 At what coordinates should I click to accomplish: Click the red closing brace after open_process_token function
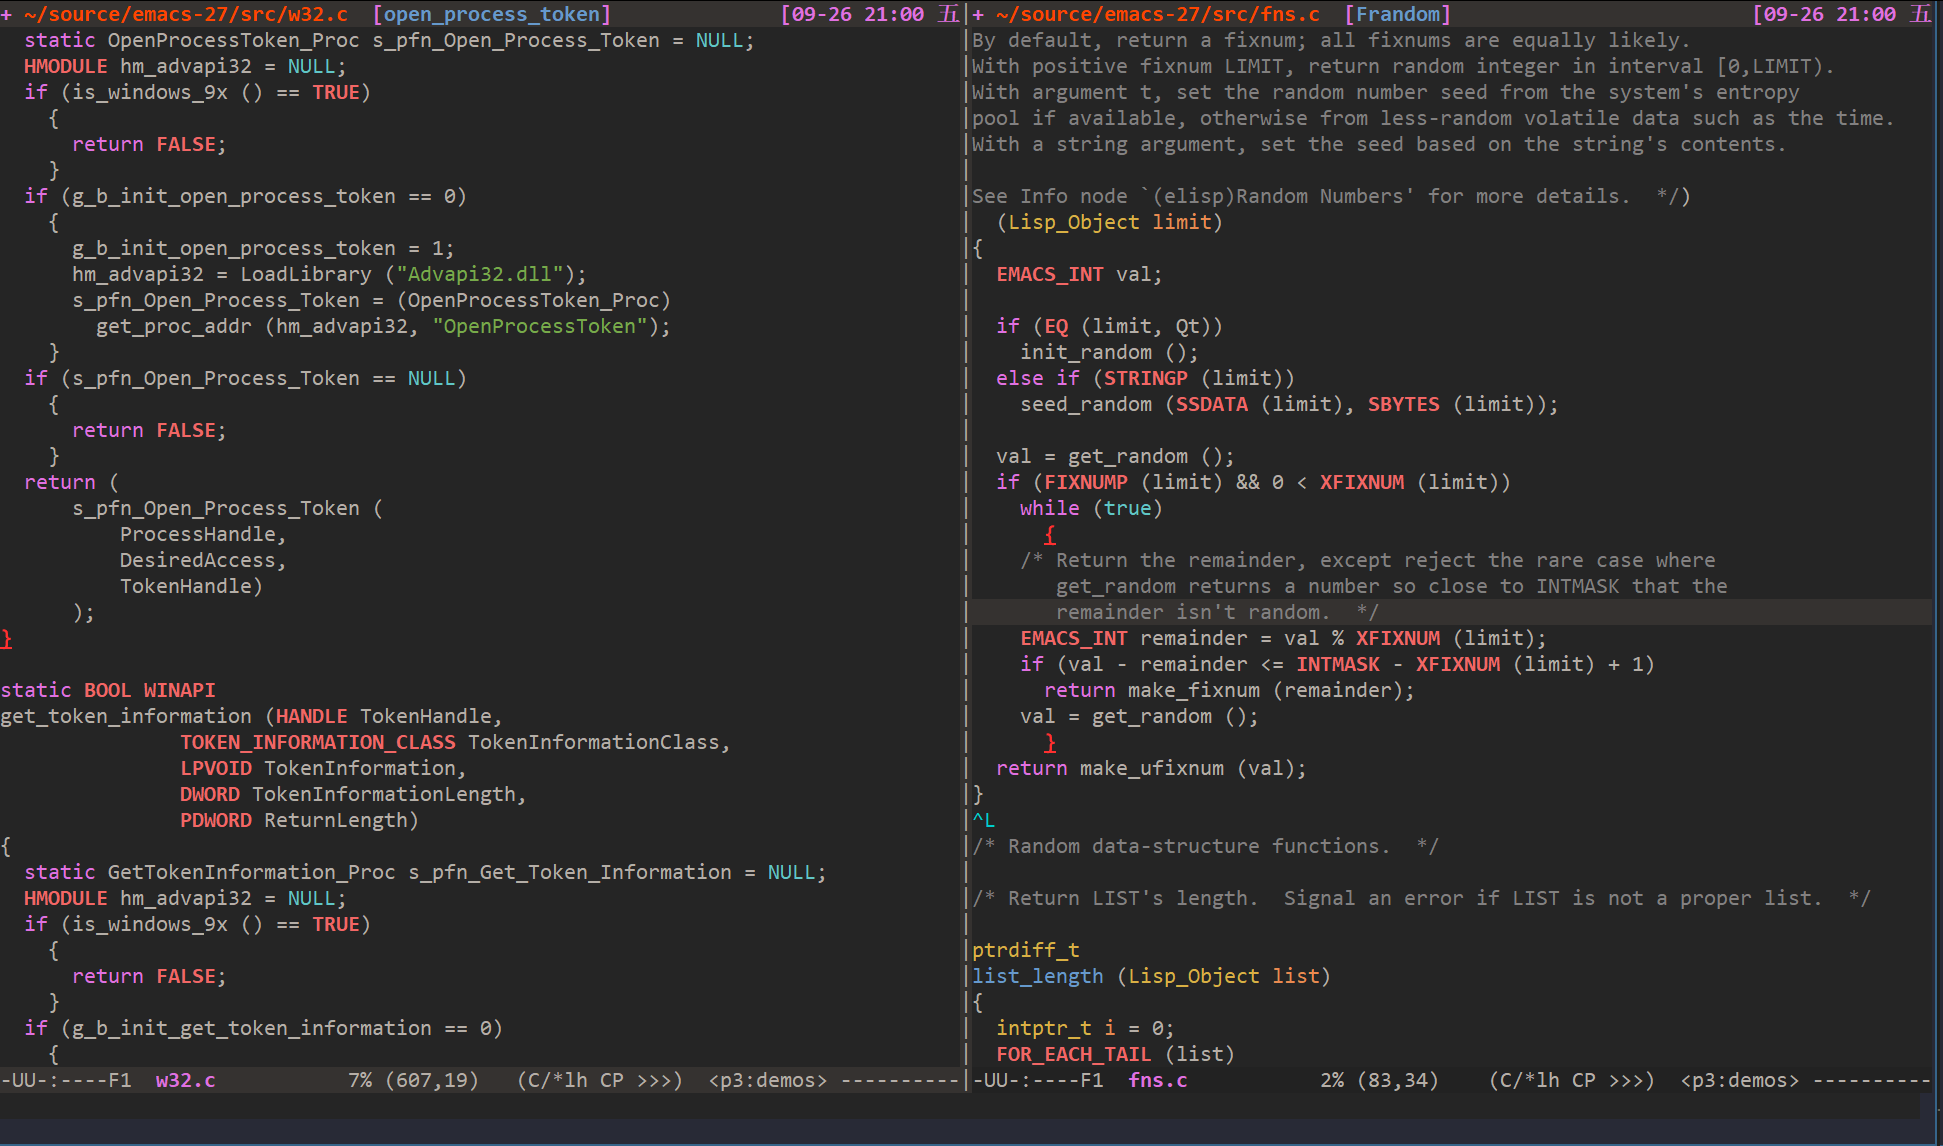7,638
